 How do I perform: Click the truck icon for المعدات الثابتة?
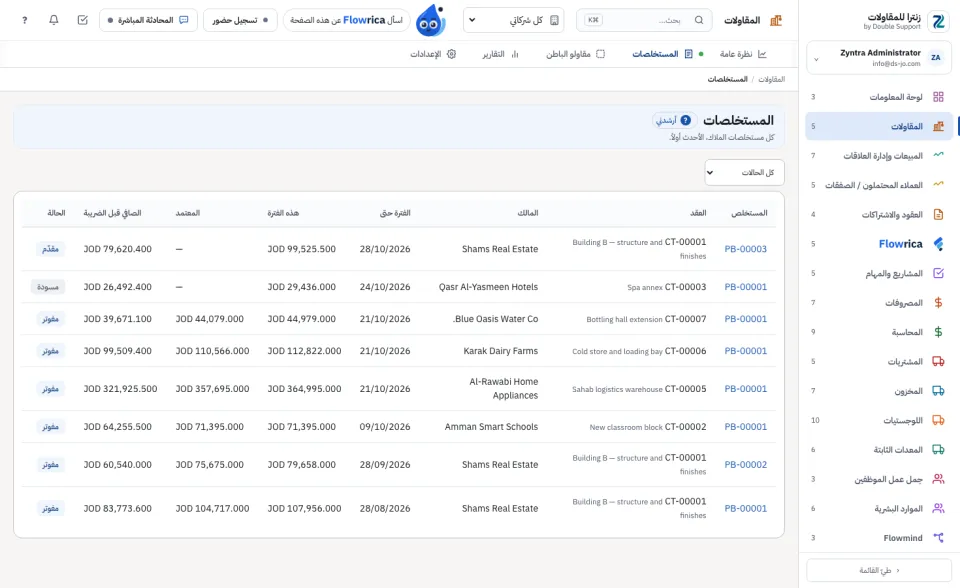(x=938, y=450)
